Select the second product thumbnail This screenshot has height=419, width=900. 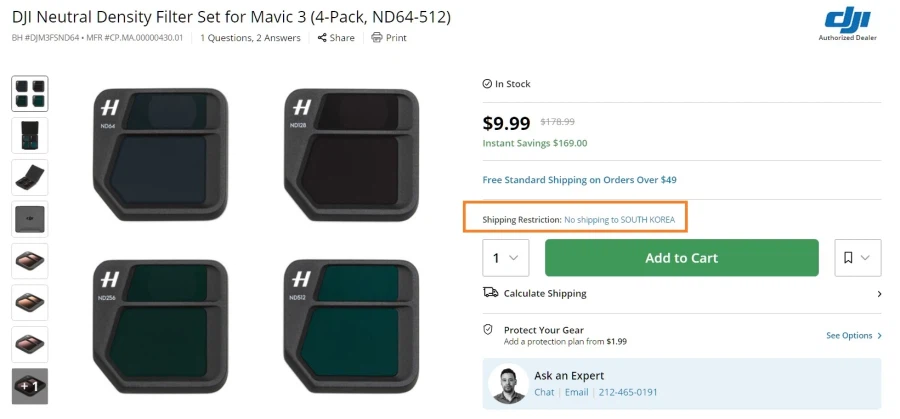(x=30, y=136)
